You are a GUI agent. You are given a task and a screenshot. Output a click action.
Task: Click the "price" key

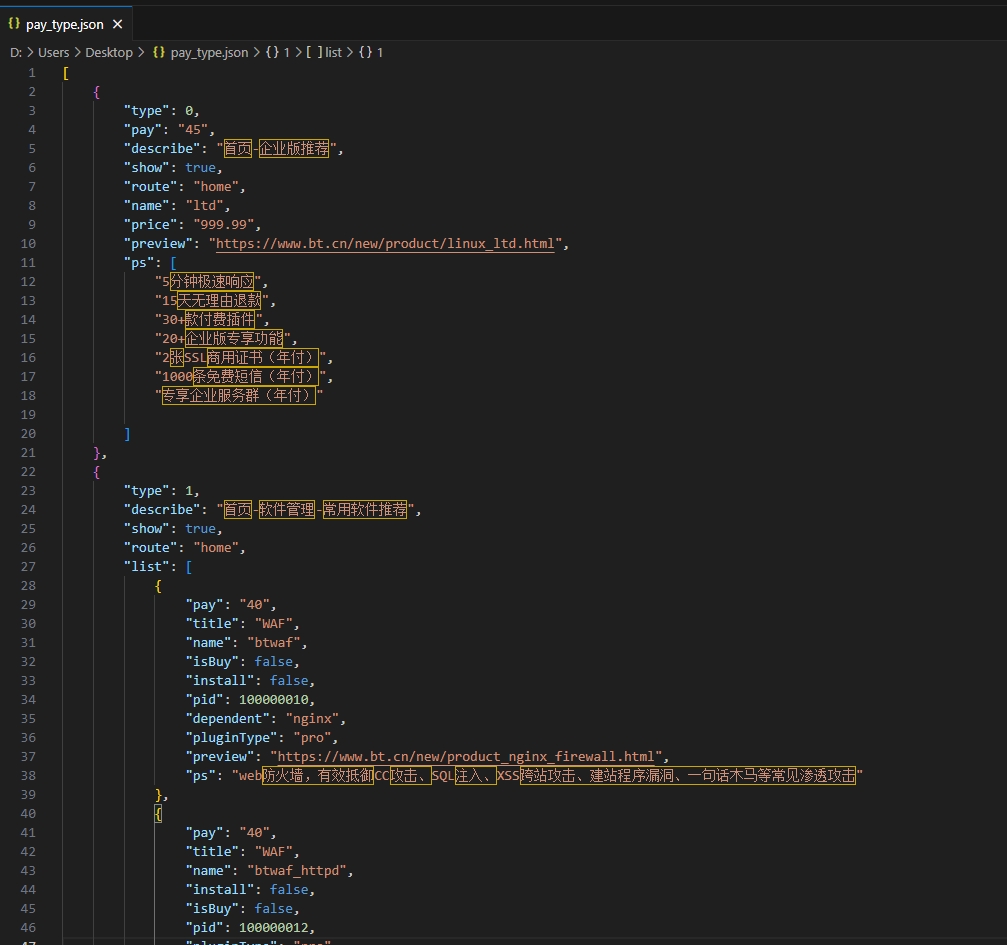point(150,225)
